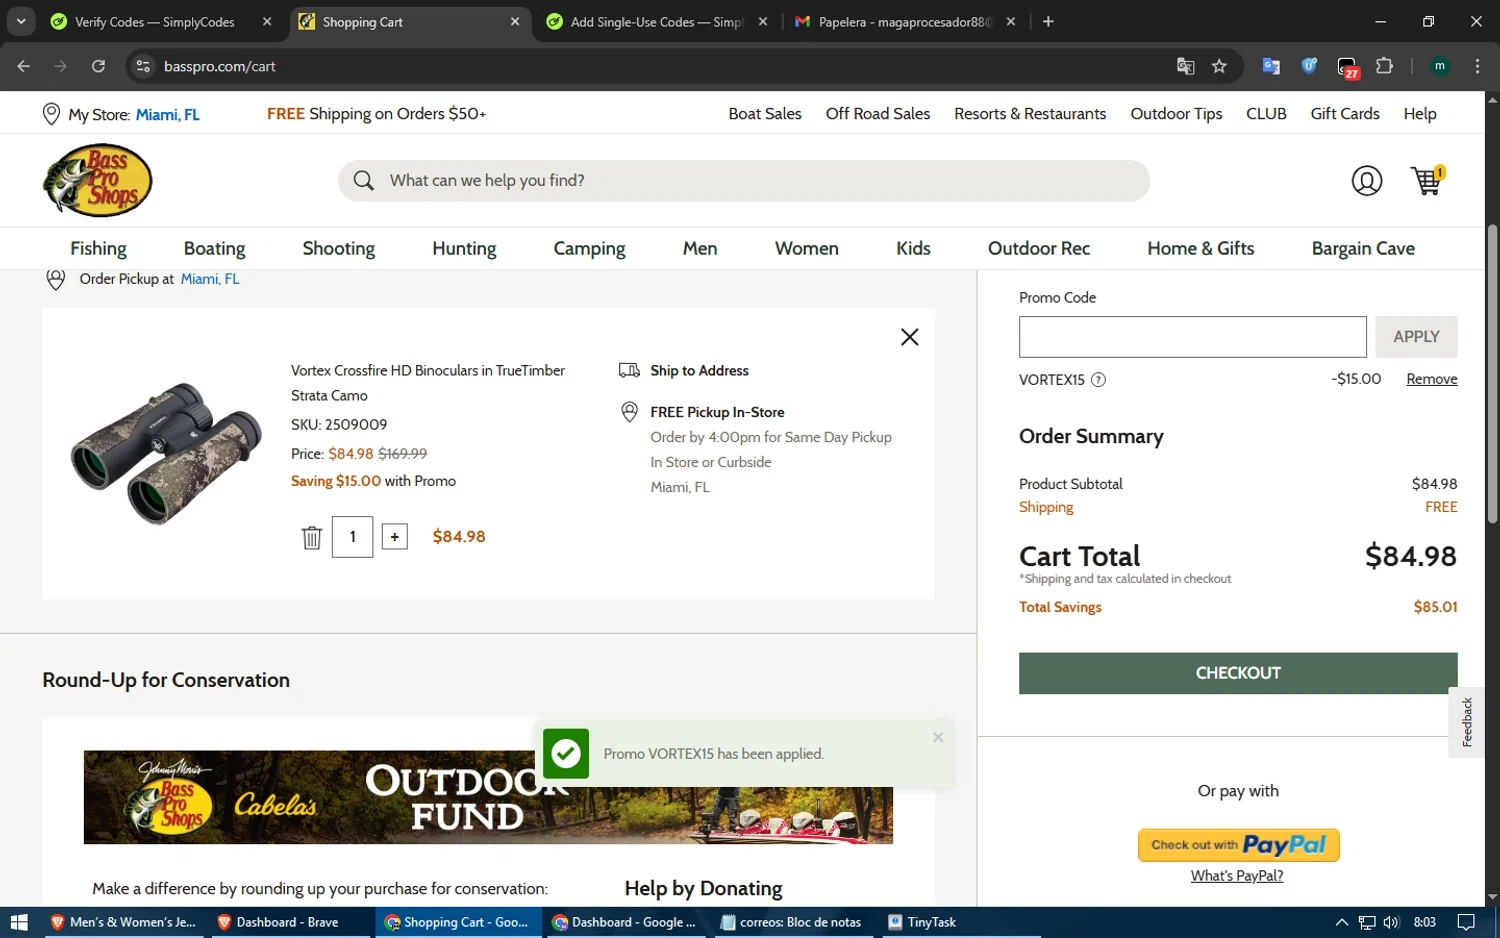
Task: Open the browser extensions puzzle icon
Action: coord(1384,66)
